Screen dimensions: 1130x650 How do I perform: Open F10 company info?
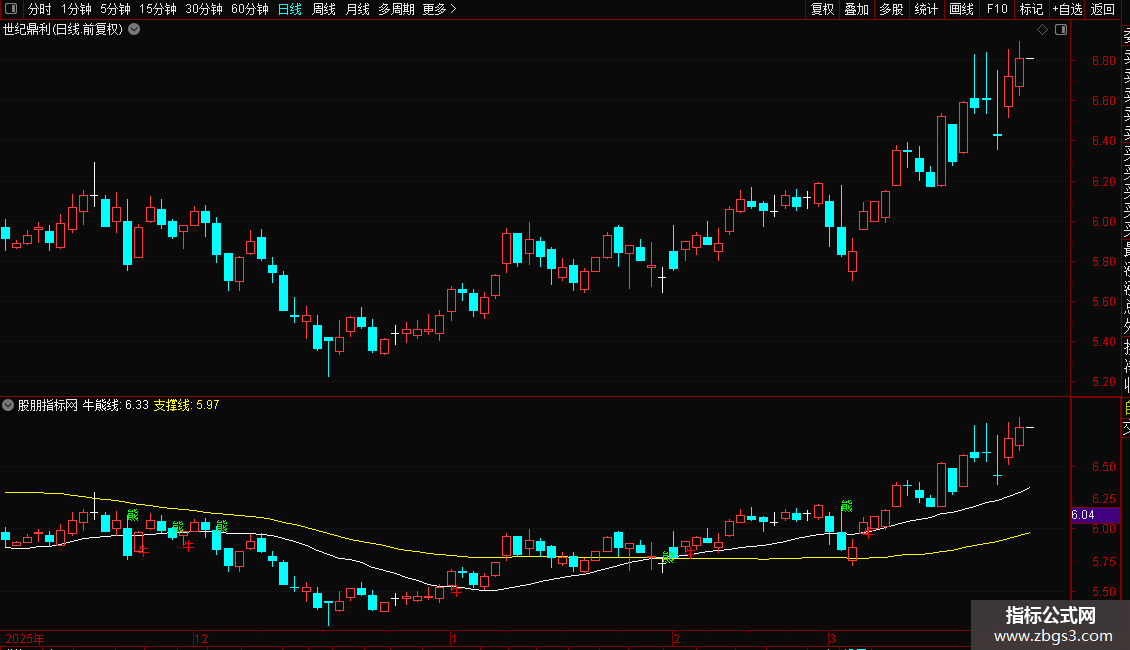tap(997, 9)
